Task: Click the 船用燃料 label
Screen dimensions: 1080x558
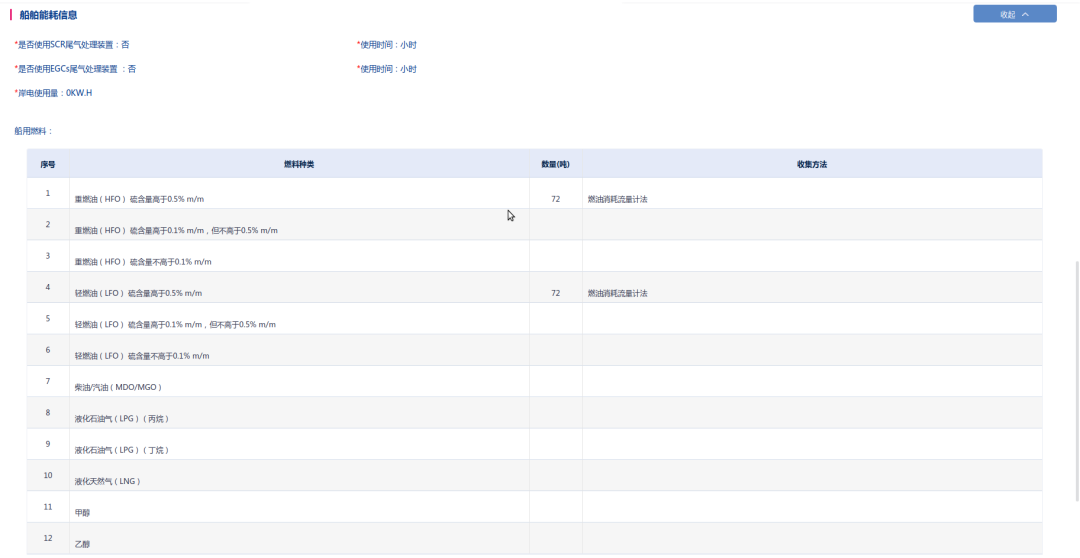Action: (x=34, y=131)
